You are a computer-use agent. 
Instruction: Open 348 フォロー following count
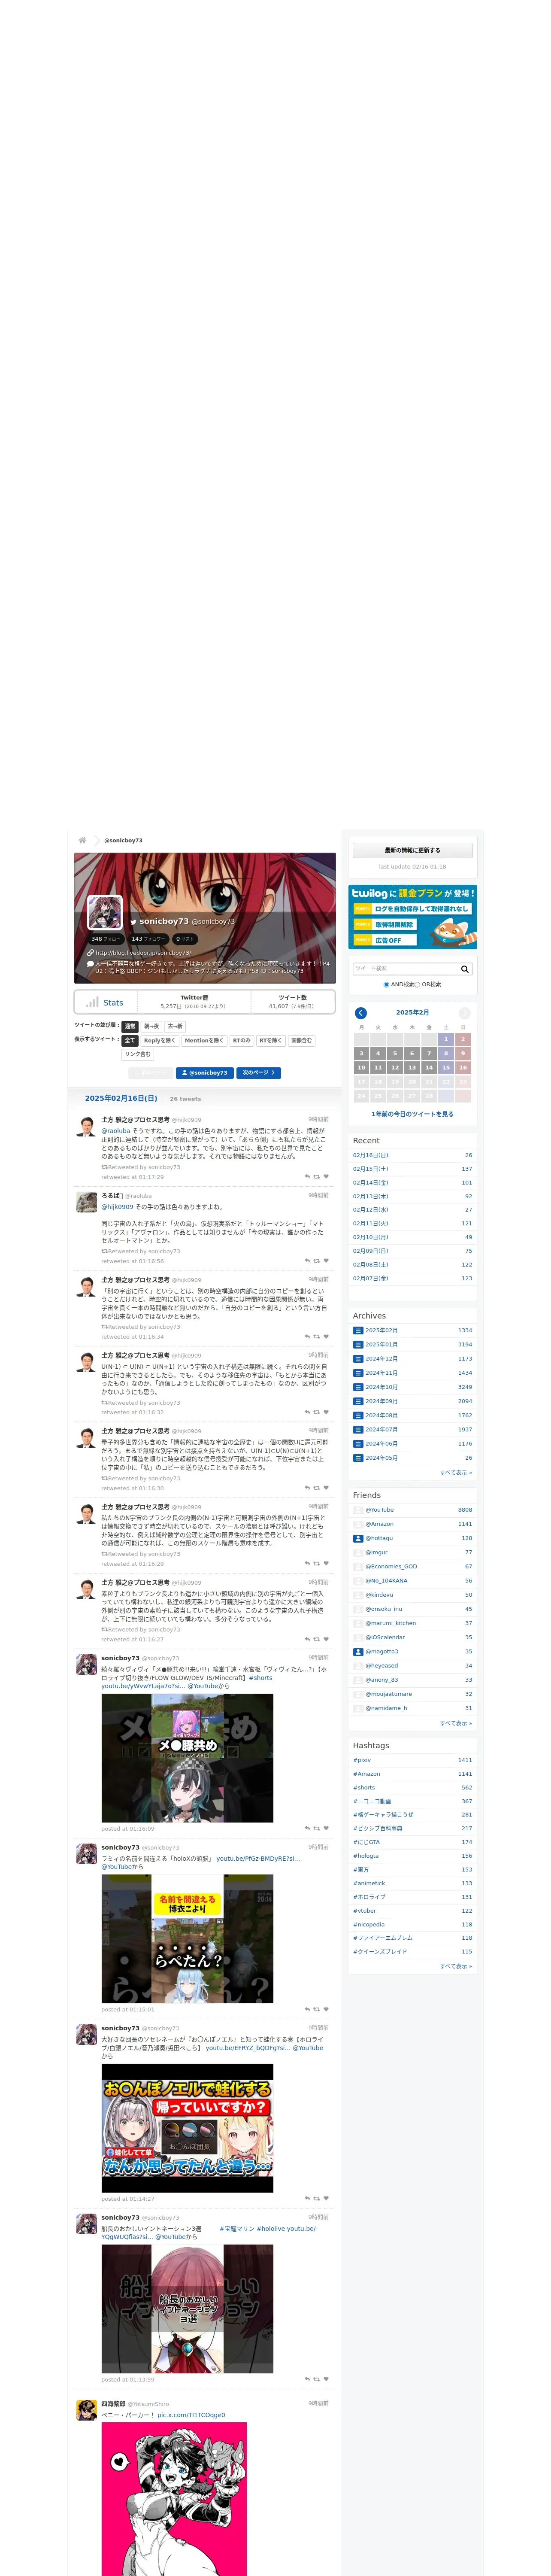pyautogui.click(x=105, y=939)
